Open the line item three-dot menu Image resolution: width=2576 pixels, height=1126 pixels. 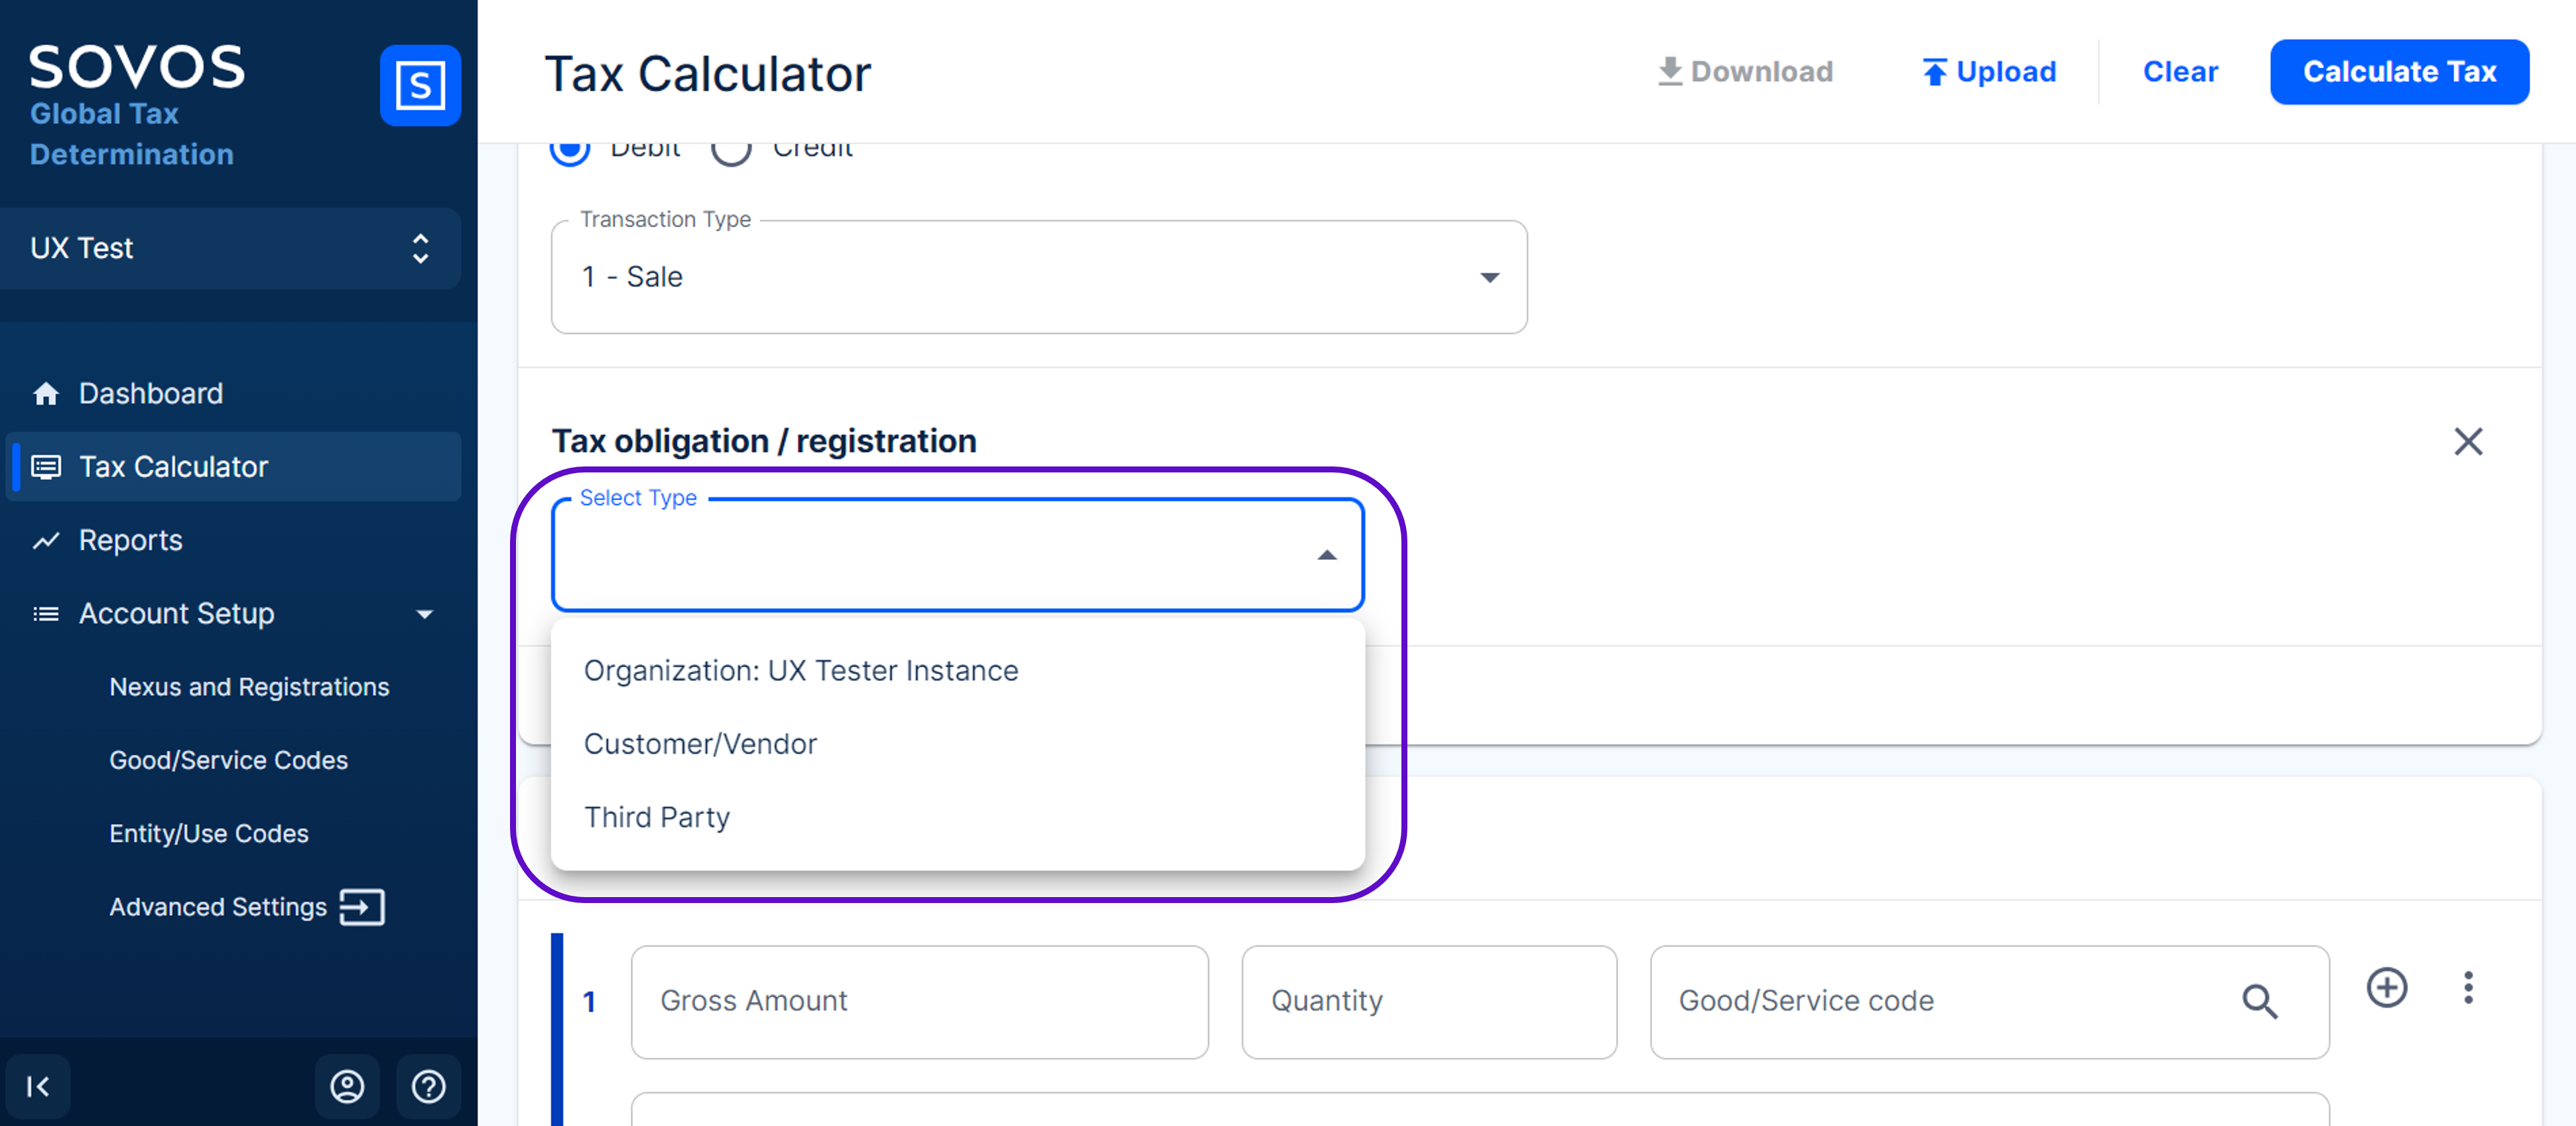(x=2468, y=988)
